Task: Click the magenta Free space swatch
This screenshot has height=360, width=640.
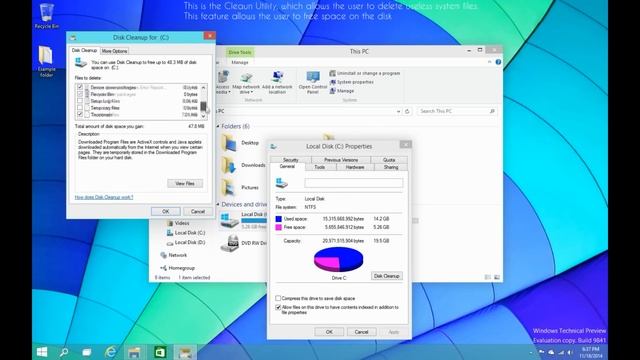Action: tap(278, 227)
